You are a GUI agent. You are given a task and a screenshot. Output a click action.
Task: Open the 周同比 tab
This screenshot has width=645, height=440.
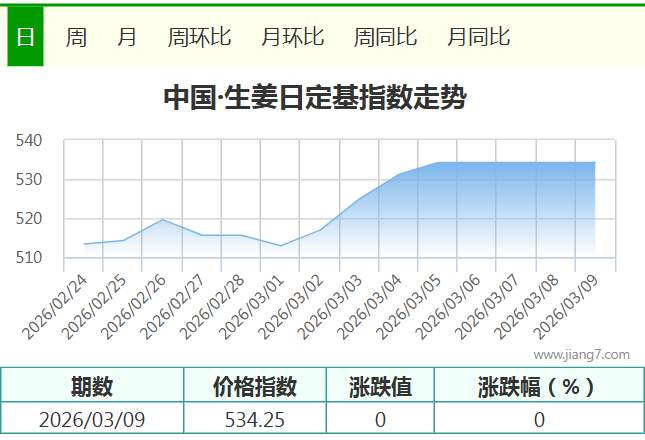pos(385,38)
